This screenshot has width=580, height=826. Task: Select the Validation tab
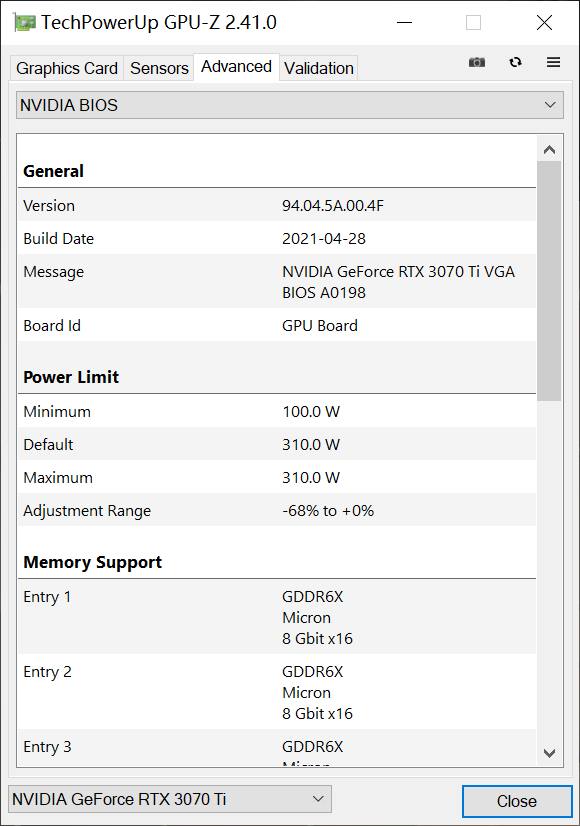click(x=318, y=67)
